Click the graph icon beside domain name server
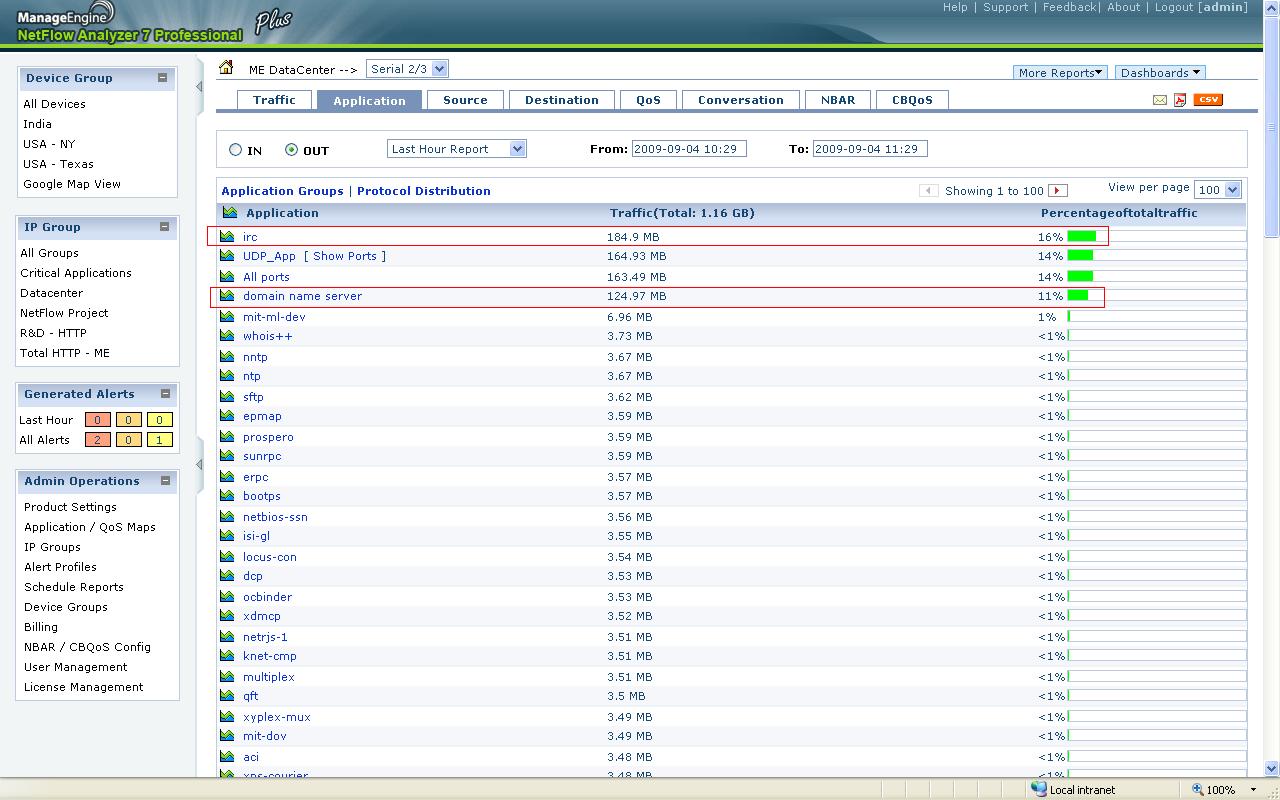The image size is (1280, 800). pos(228,296)
